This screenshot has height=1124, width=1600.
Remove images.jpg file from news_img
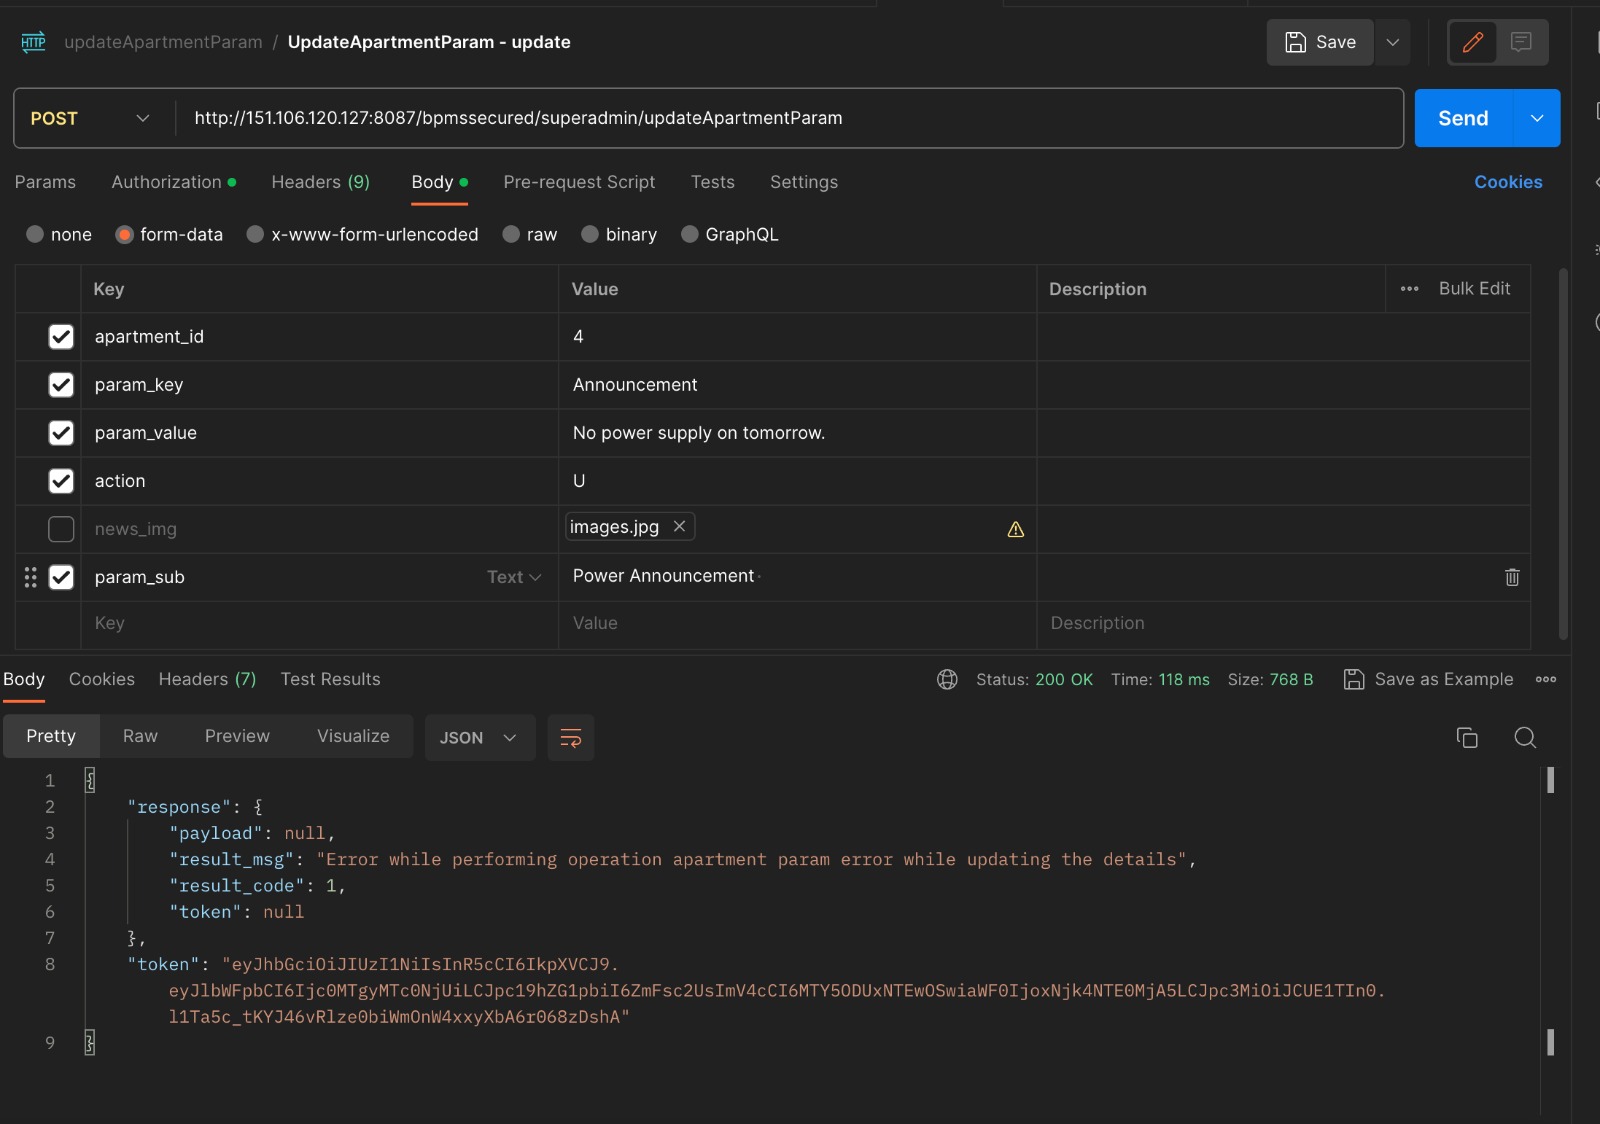(679, 526)
